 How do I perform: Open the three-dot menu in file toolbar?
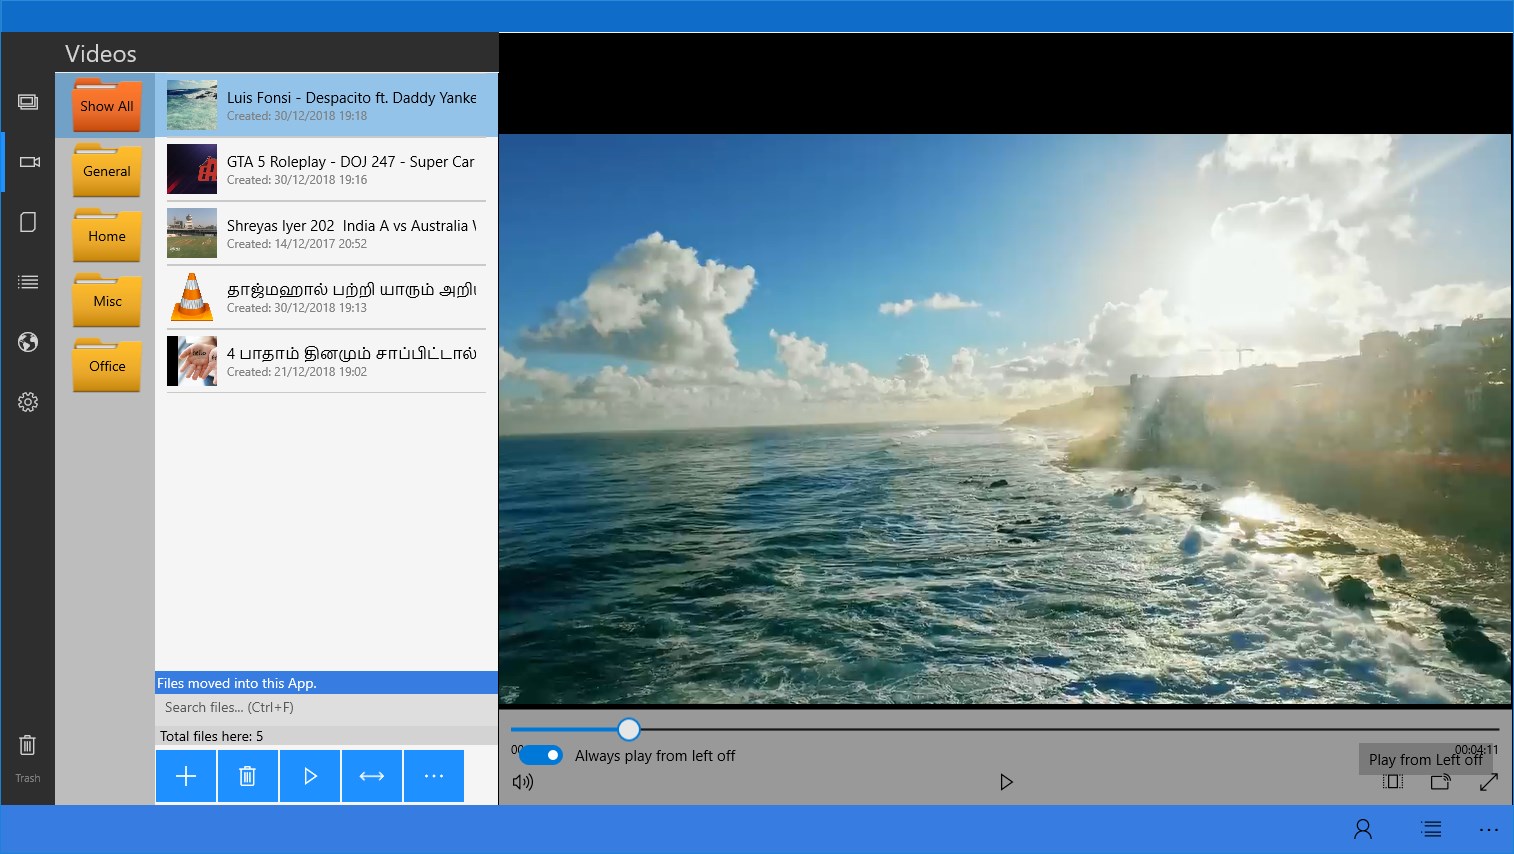tap(434, 776)
